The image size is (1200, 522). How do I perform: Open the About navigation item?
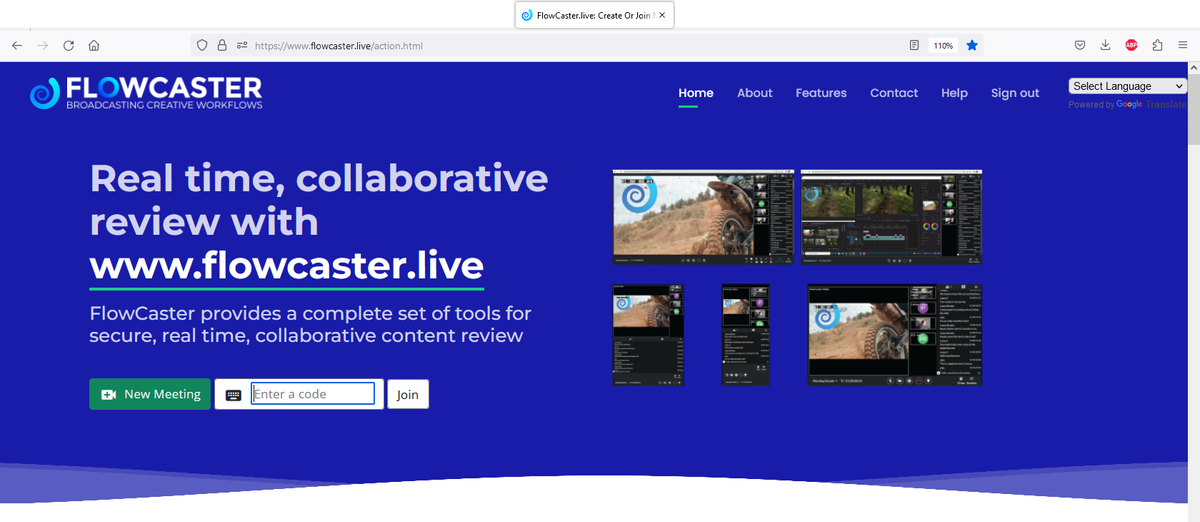[x=755, y=93]
